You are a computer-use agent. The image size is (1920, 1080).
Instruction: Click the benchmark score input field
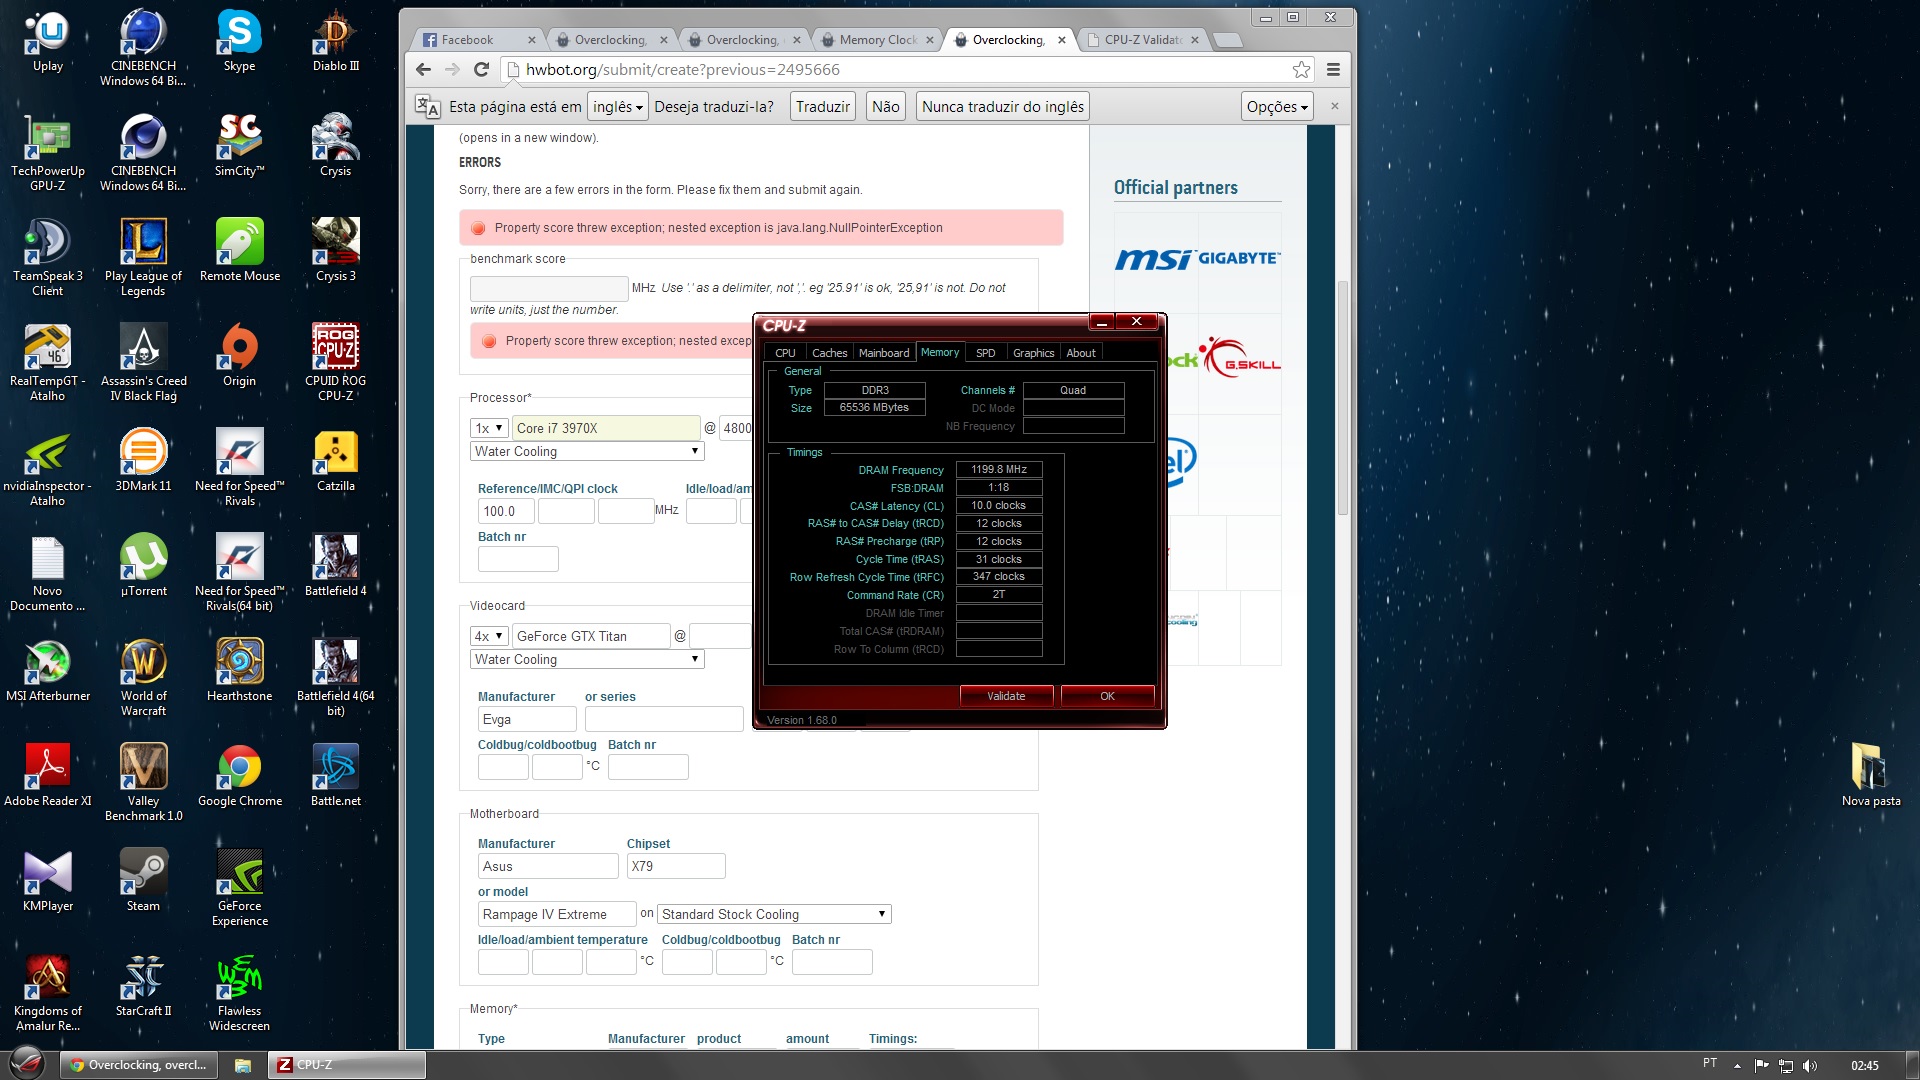point(549,288)
